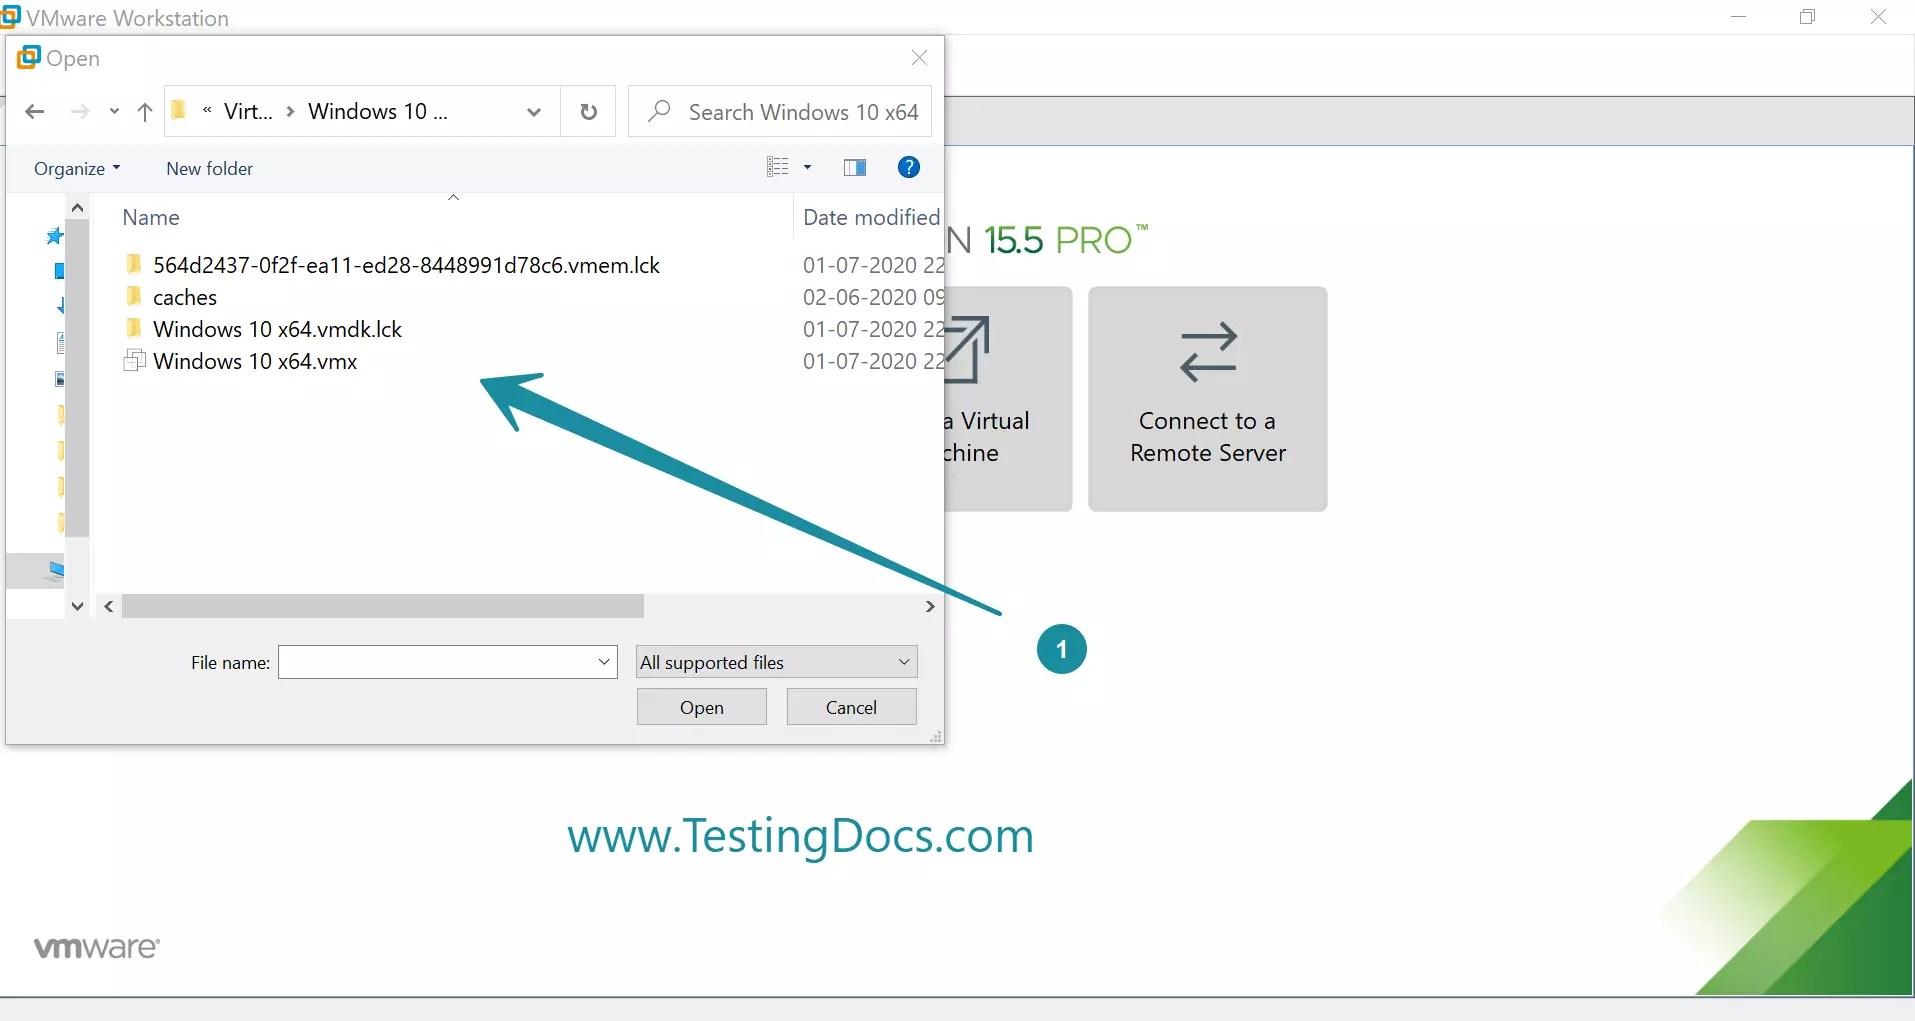1915x1021 pixels.
Task: Select the caches folder
Action: click(x=185, y=298)
